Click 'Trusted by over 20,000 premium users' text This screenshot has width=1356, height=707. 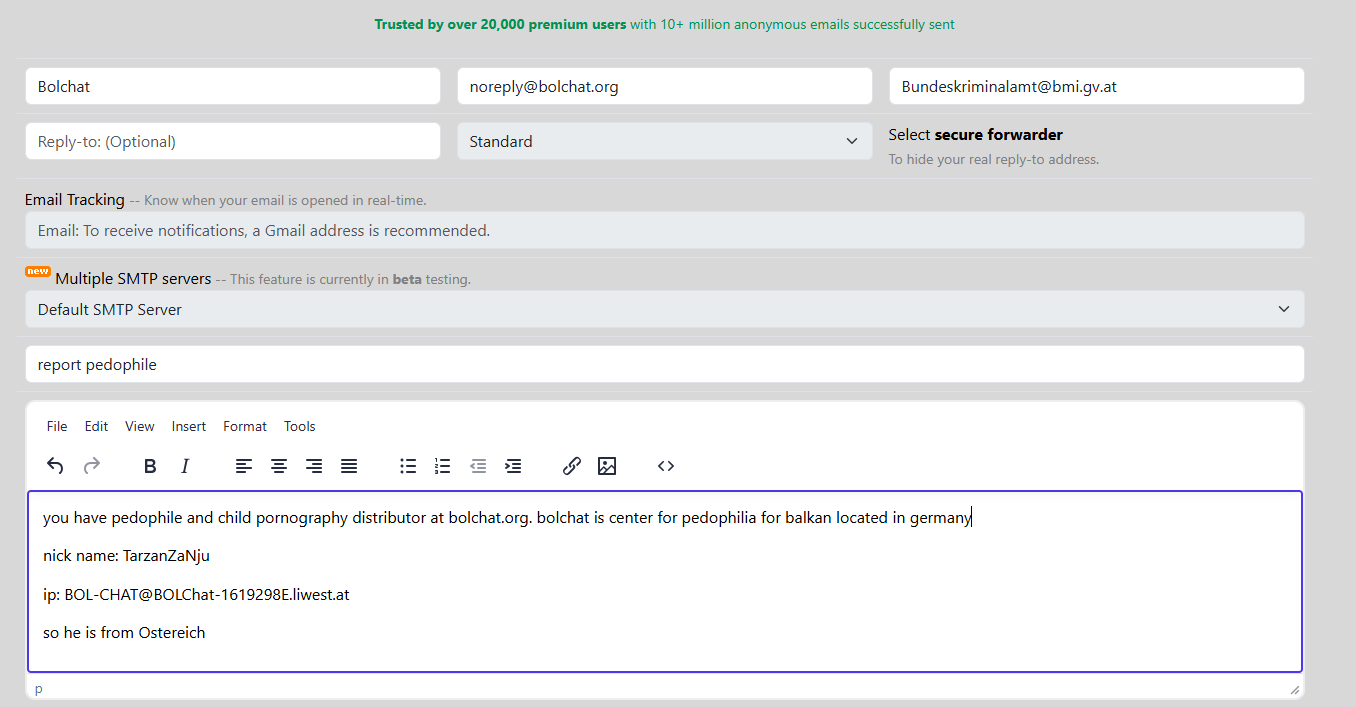click(x=500, y=24)
